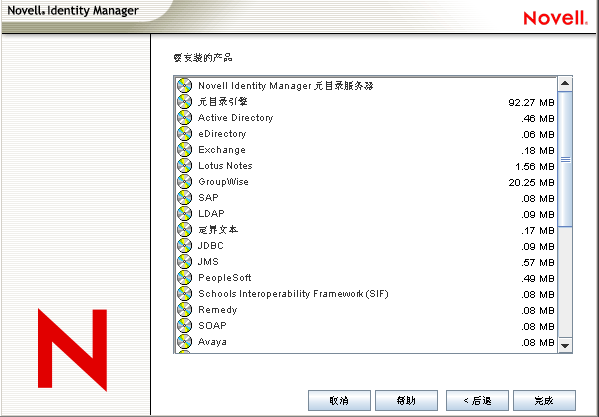
Task: Click the Lotus Notes disc icon
Action: coord(185,166)
